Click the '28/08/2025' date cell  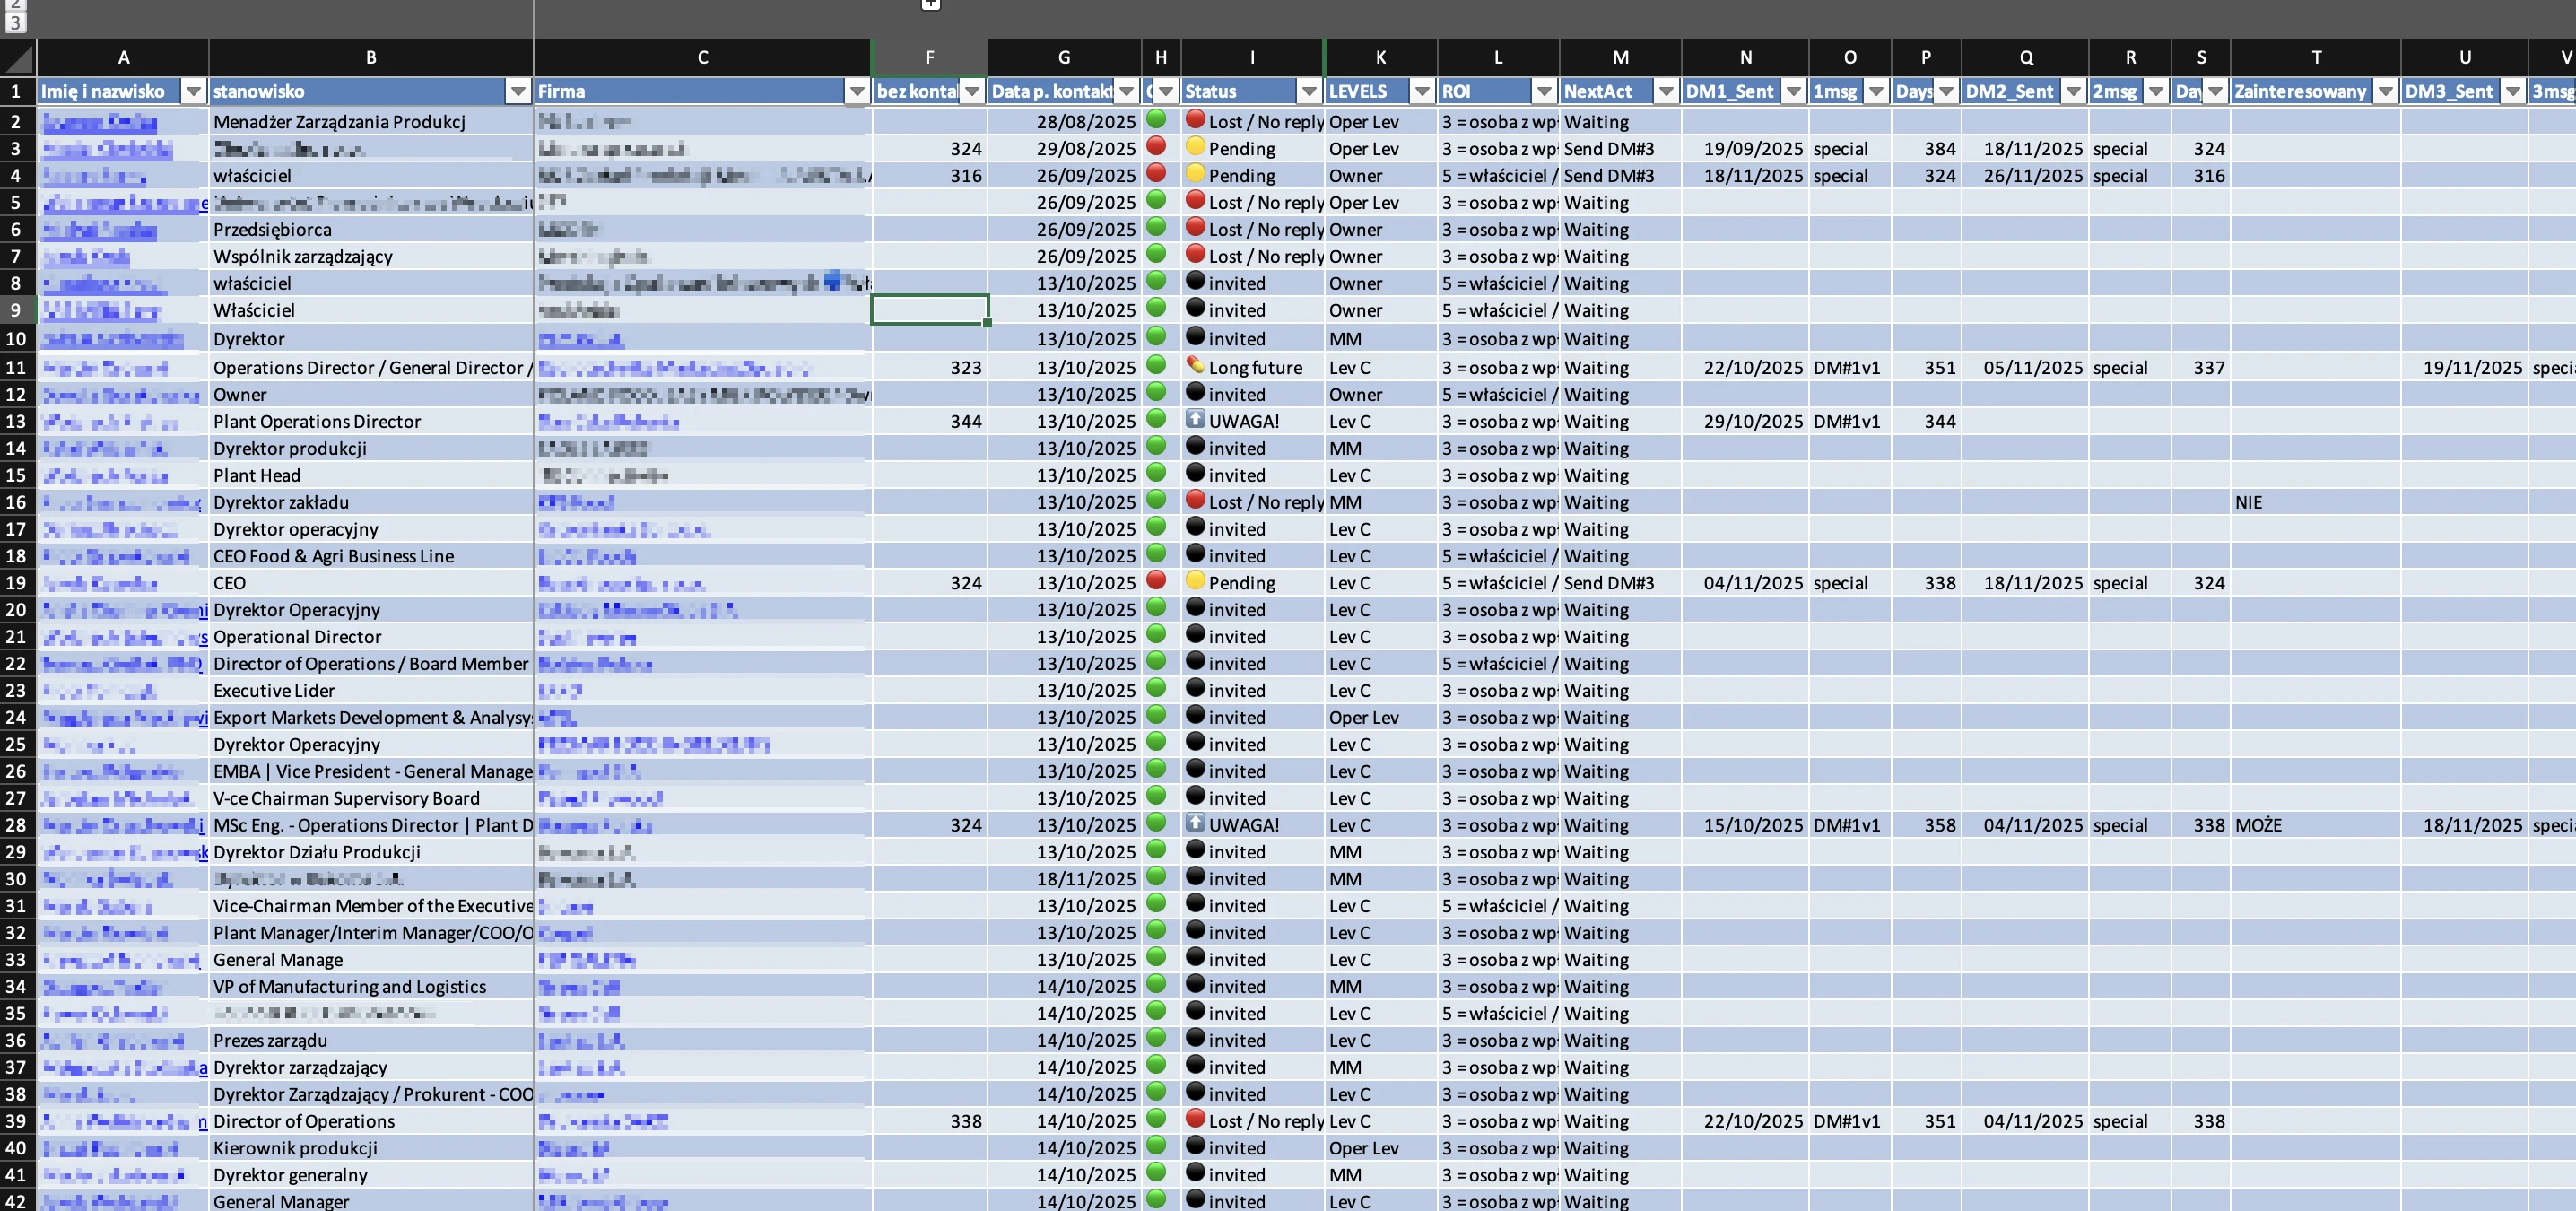pyautogui.click(x=1064, y=122)
